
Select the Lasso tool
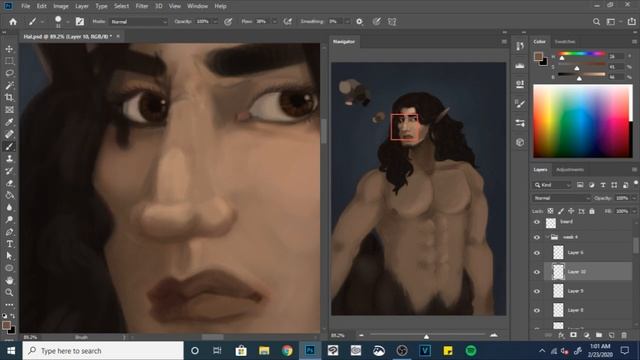click(x=9, y=73)
